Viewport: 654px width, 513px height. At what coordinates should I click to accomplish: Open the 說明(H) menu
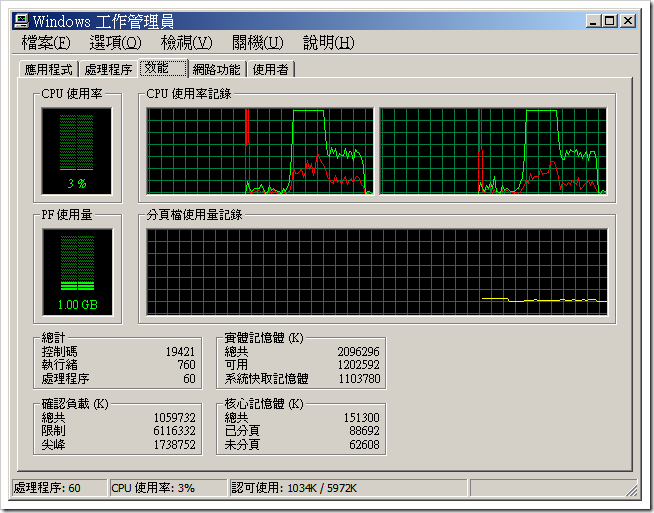[329, 43]
